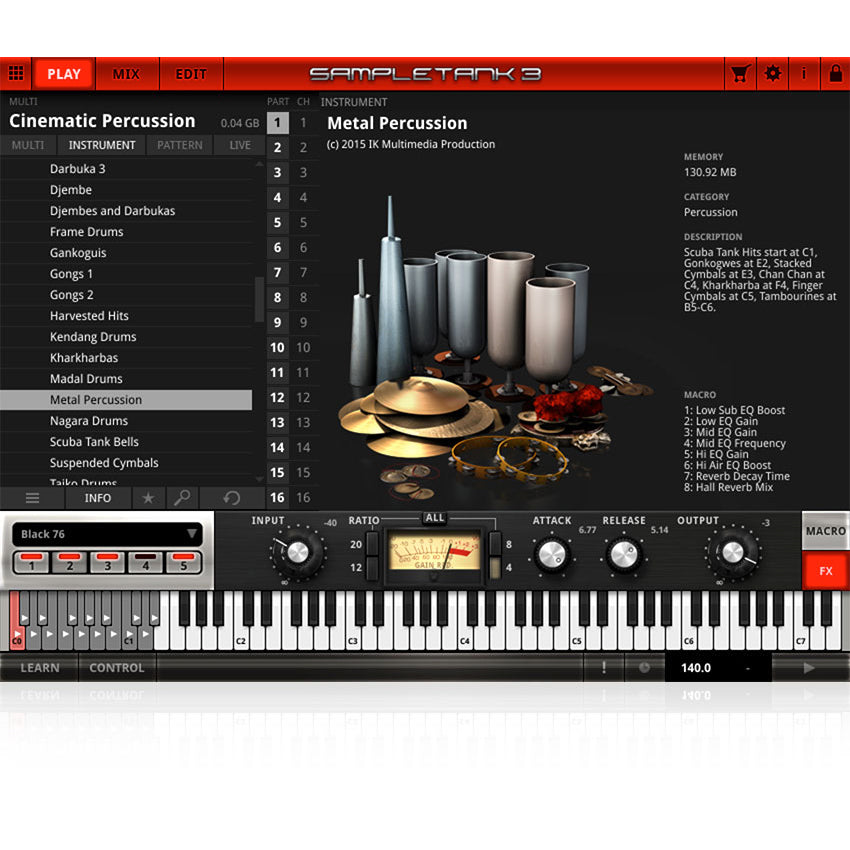Viewport: 850px width, 850px height.
Task: Open the instrument search magnifier
Action: click(180, 497)
